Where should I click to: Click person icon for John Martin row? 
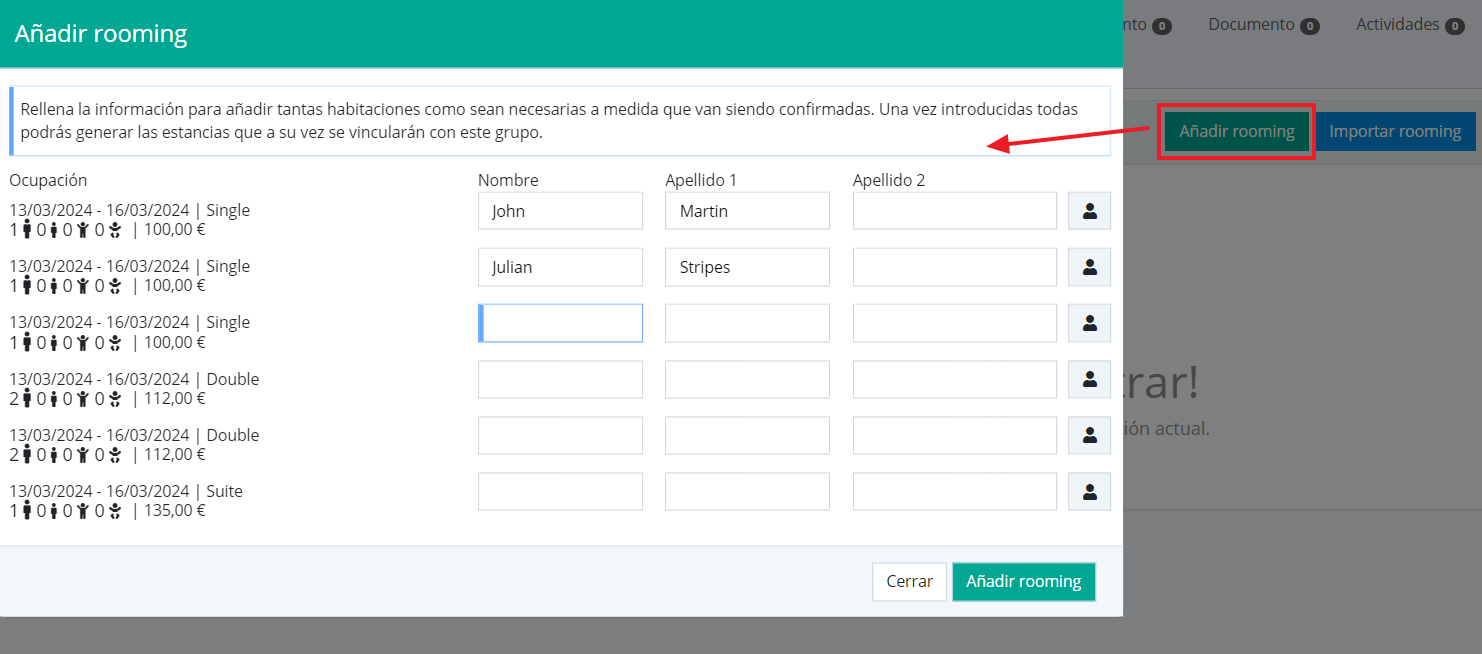(x=1089, y=211)
